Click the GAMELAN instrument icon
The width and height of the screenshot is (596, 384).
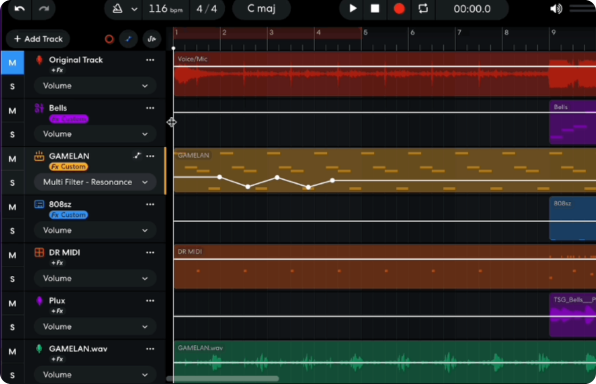pyautogui.click(x=39, y=156)
